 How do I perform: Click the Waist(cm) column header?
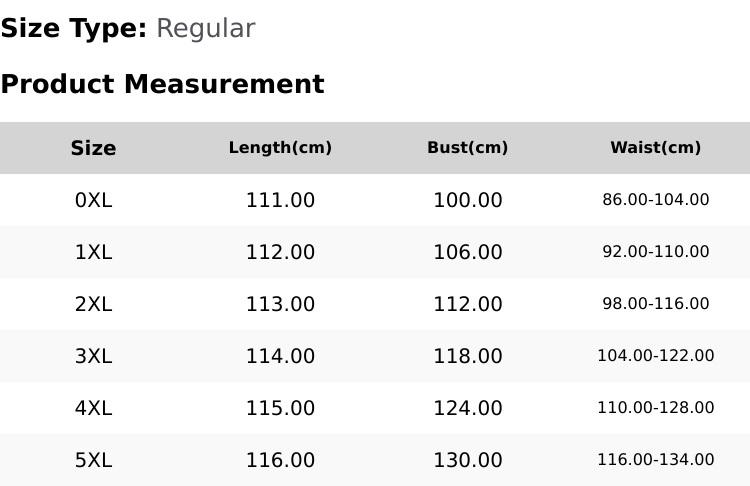click(x=656, y=147)
